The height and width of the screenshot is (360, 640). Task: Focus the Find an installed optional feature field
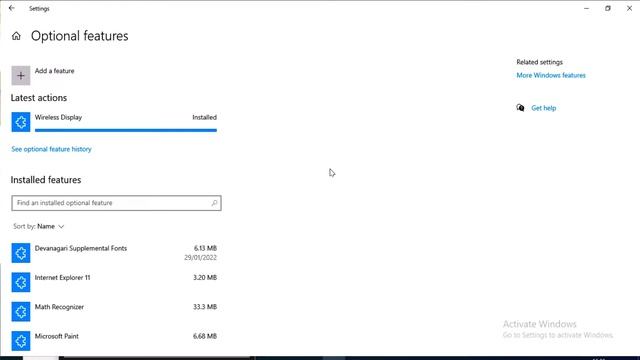(116, 203)
